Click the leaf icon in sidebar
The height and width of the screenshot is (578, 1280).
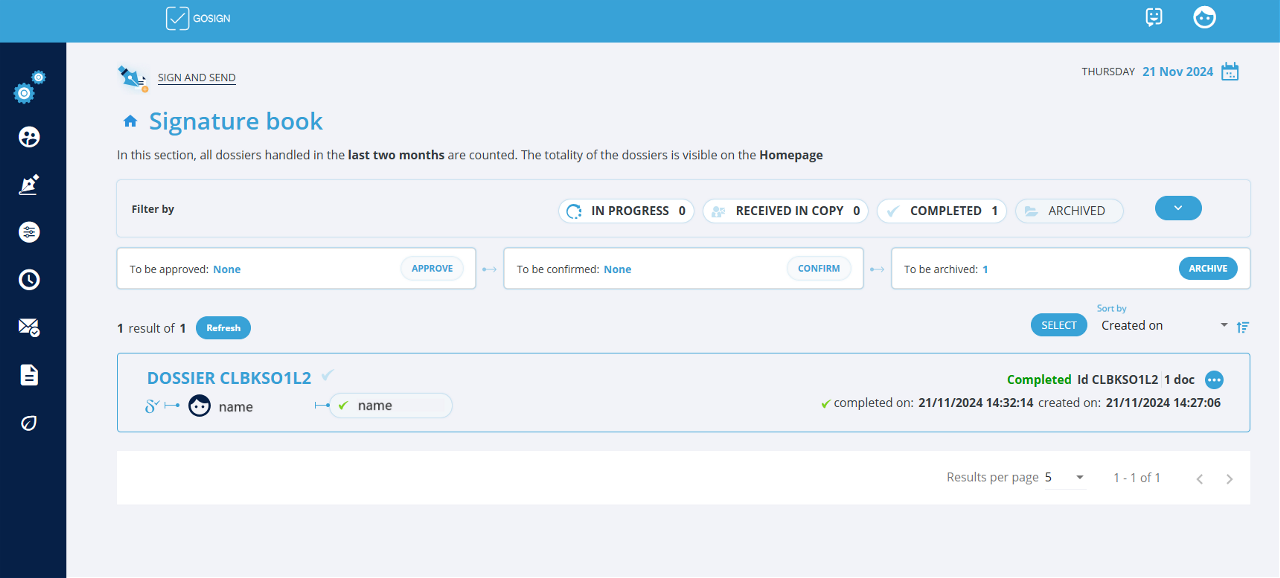point(29,423)
